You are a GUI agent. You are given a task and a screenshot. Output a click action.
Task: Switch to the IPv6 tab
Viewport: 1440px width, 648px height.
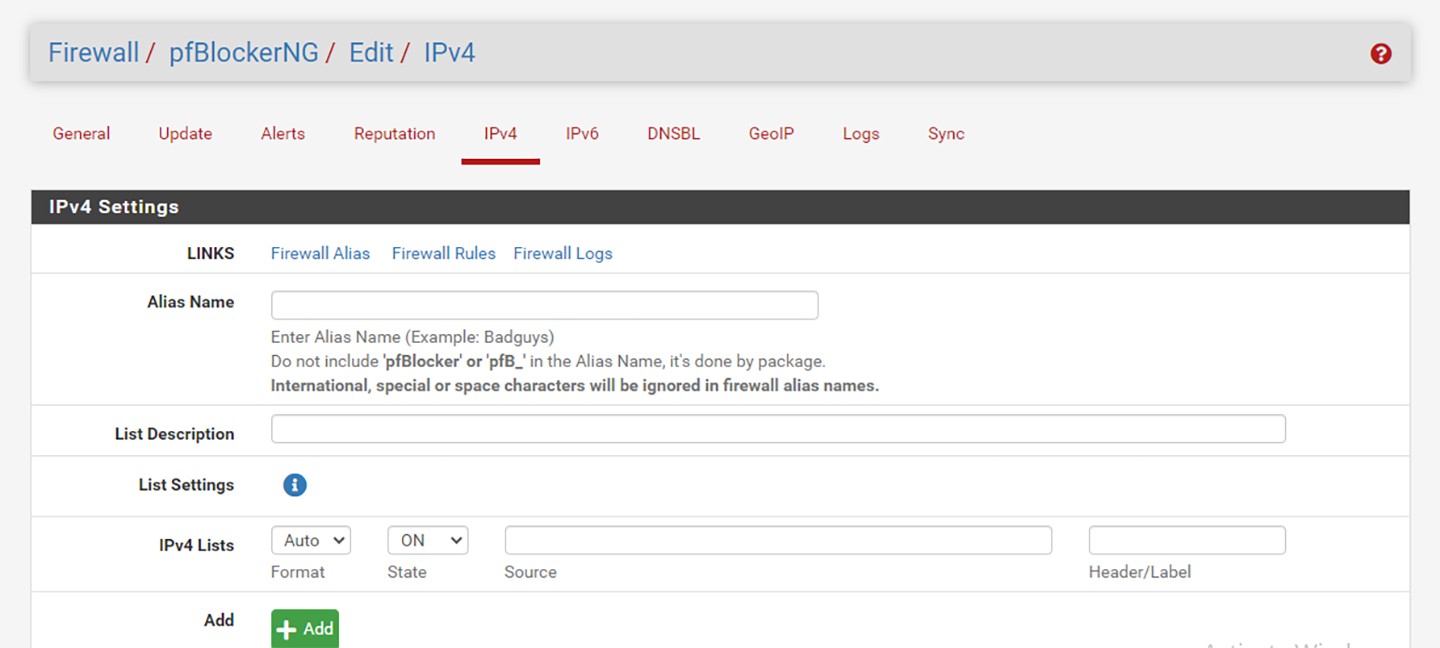tap(582, 134)
